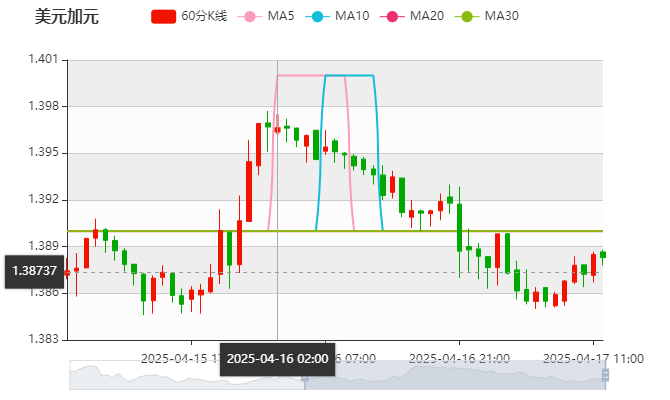Click the unselected left part of zoom bar

coord(187,375)
